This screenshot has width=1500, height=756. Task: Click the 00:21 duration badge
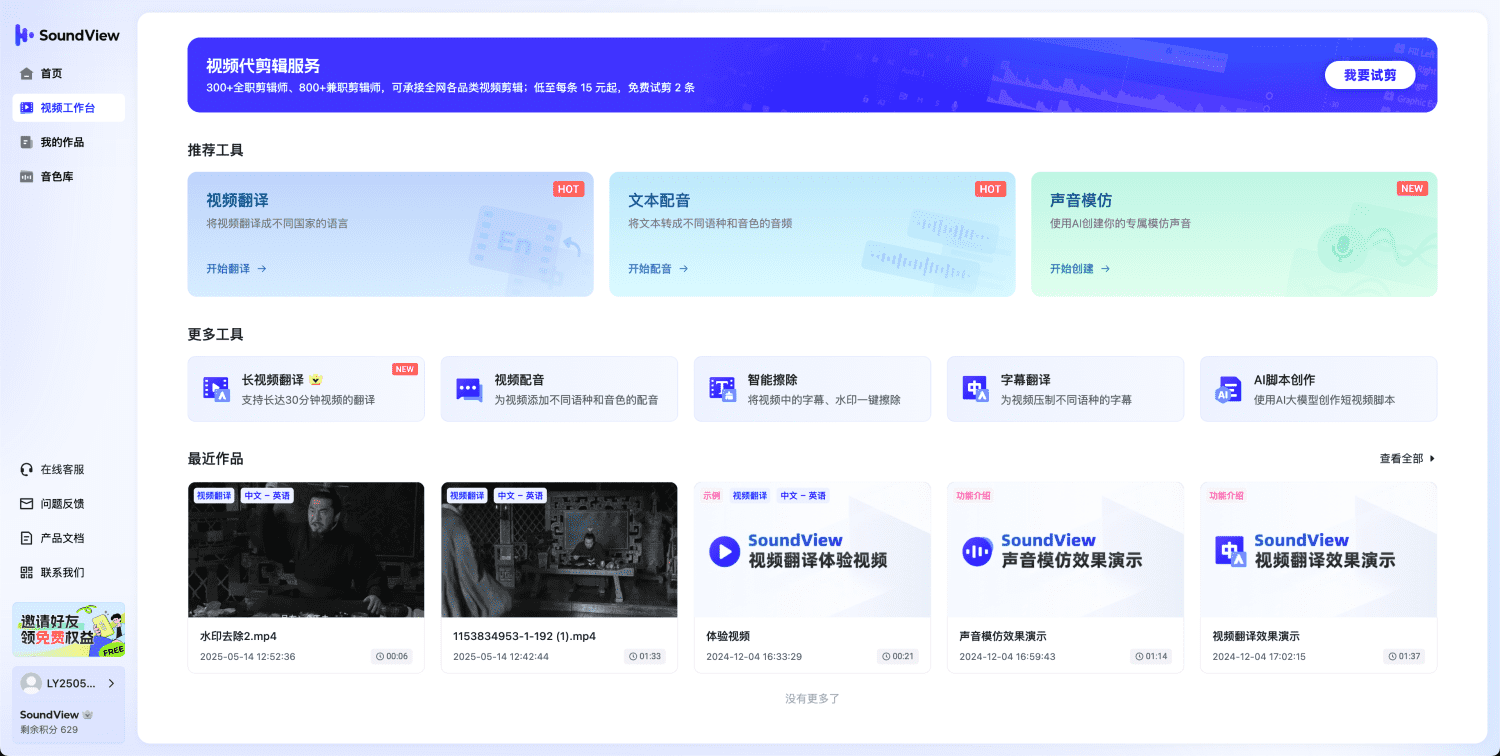[x=898, y=657]
